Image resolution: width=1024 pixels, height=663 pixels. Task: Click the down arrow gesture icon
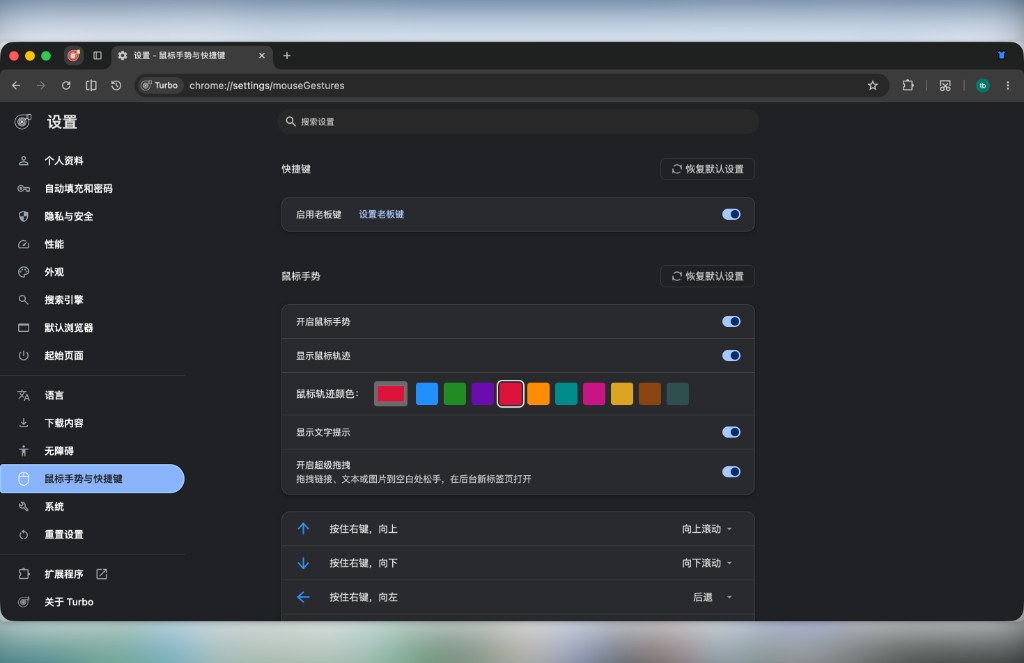(303, 563)
